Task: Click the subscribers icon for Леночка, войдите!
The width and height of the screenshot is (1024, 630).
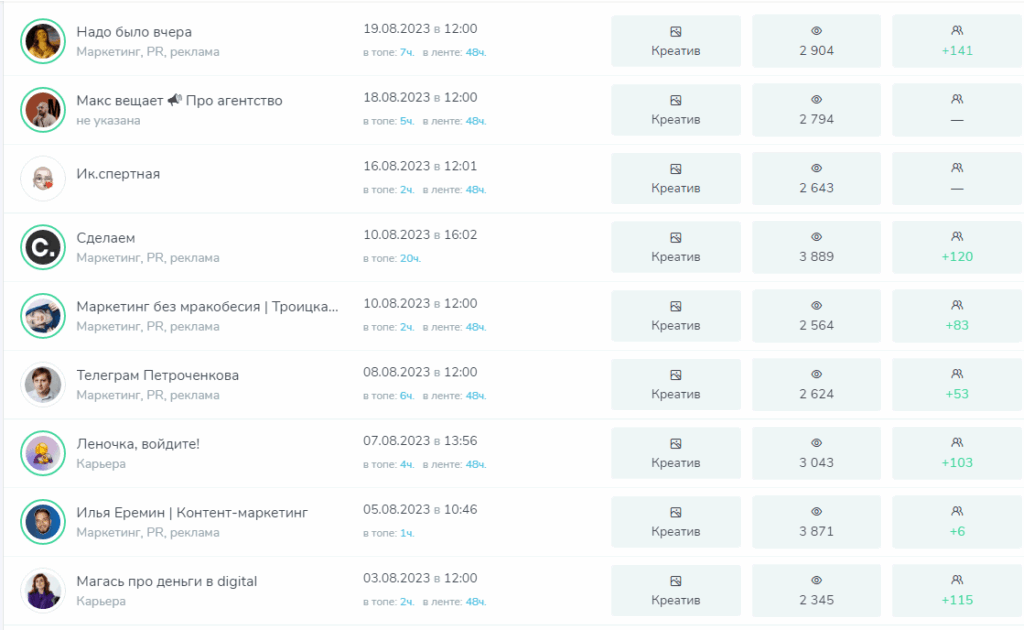Action: click(x=957, y=443)
